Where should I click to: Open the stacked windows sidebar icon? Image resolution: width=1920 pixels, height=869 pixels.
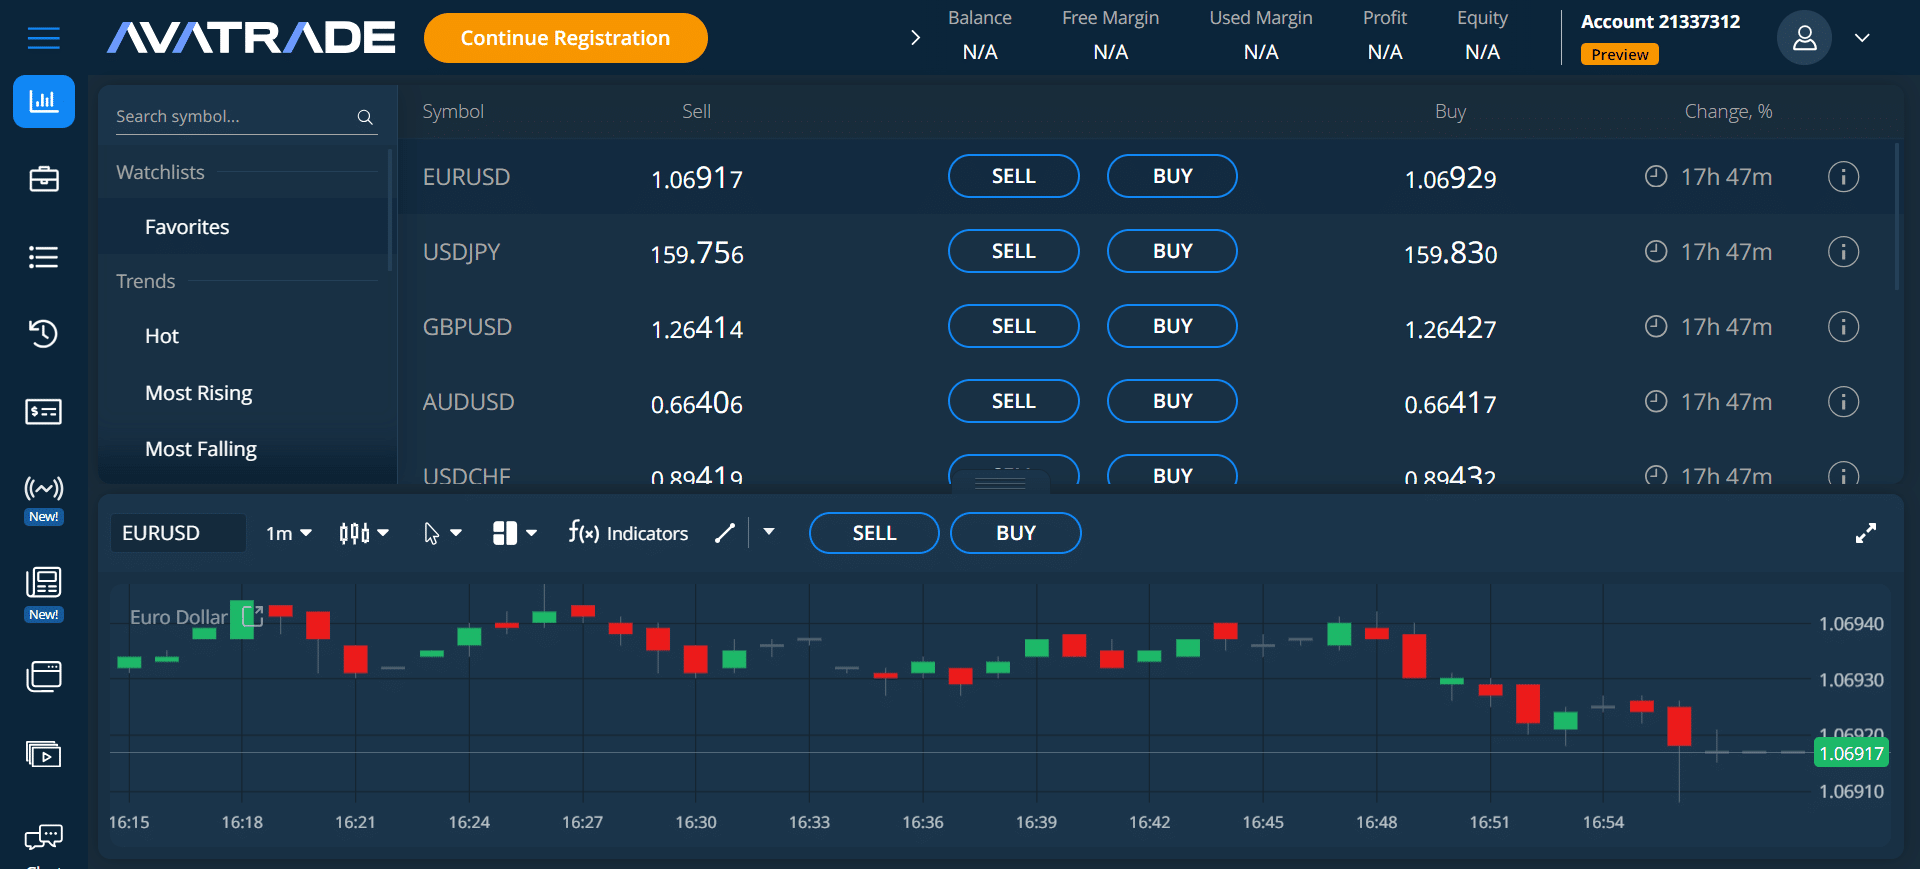[x=44, y=676]
